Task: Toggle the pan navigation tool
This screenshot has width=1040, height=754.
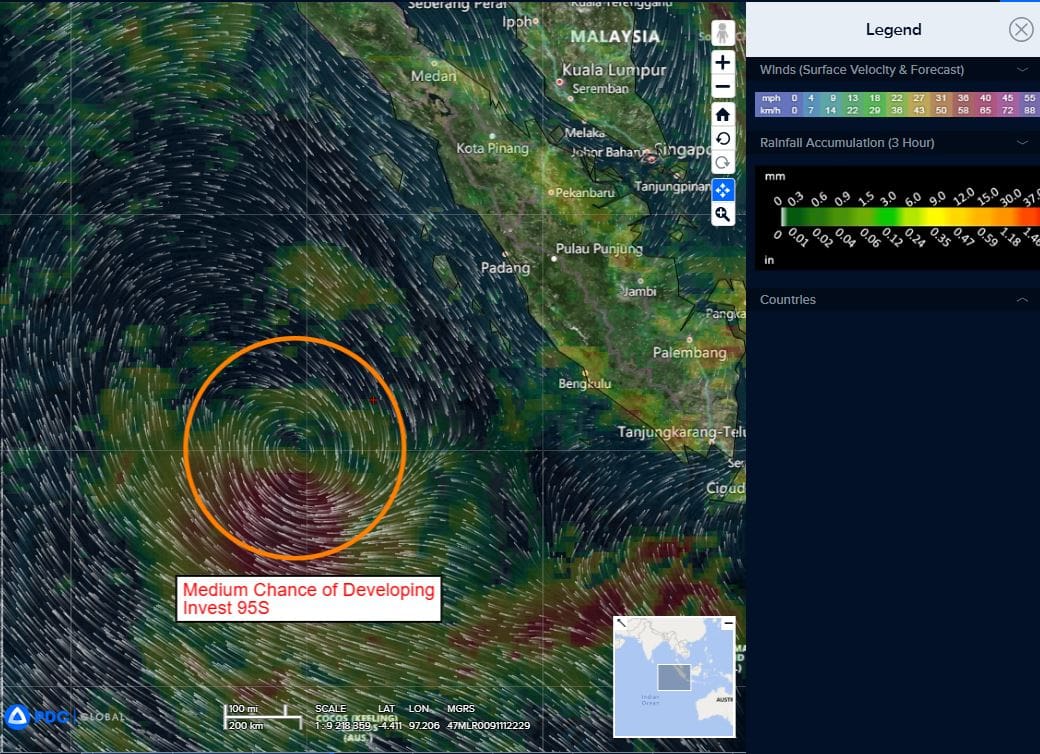Action: click(722, 189)
